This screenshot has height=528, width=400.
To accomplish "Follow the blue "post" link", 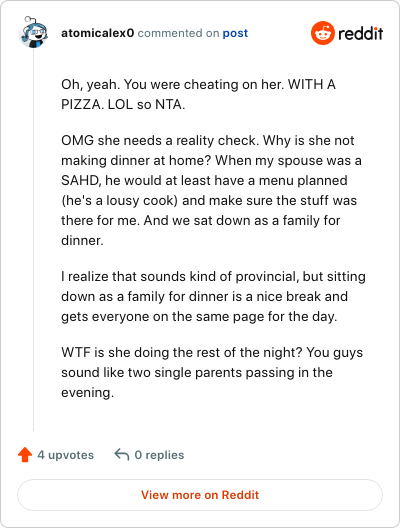I will 235,33.
